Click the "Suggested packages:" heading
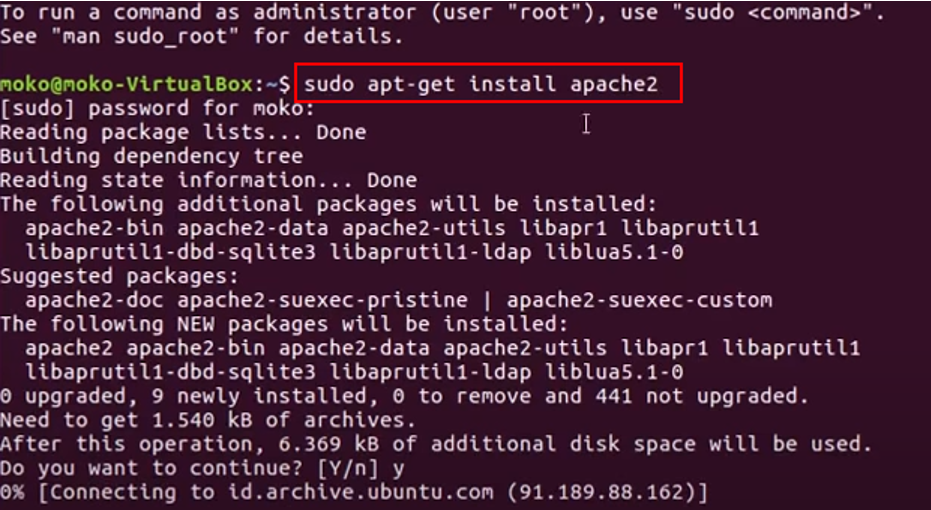The width and height of the screenshot is (931, 510). (x=119, y=276)
